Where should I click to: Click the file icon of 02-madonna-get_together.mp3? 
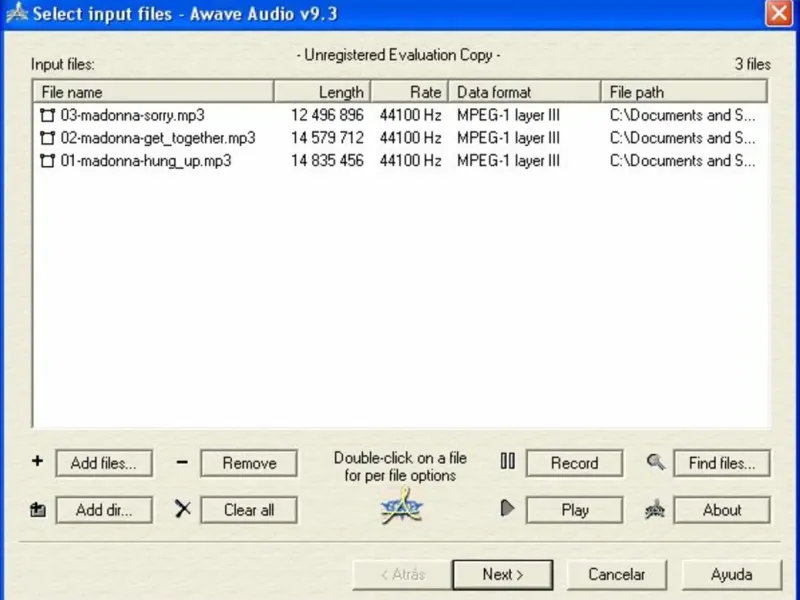47,138
